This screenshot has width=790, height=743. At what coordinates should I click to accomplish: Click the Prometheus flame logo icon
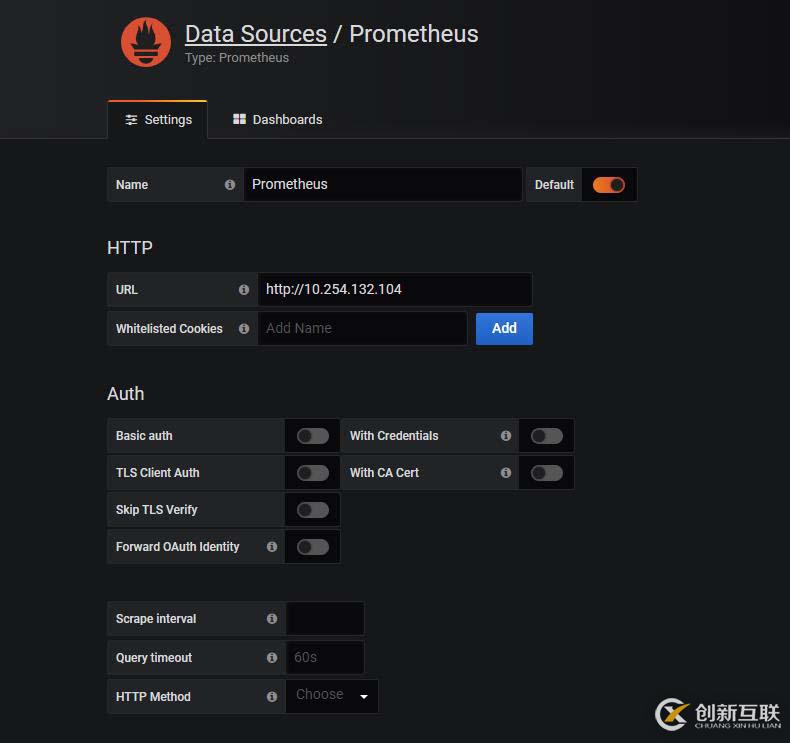tap(146, 42)
